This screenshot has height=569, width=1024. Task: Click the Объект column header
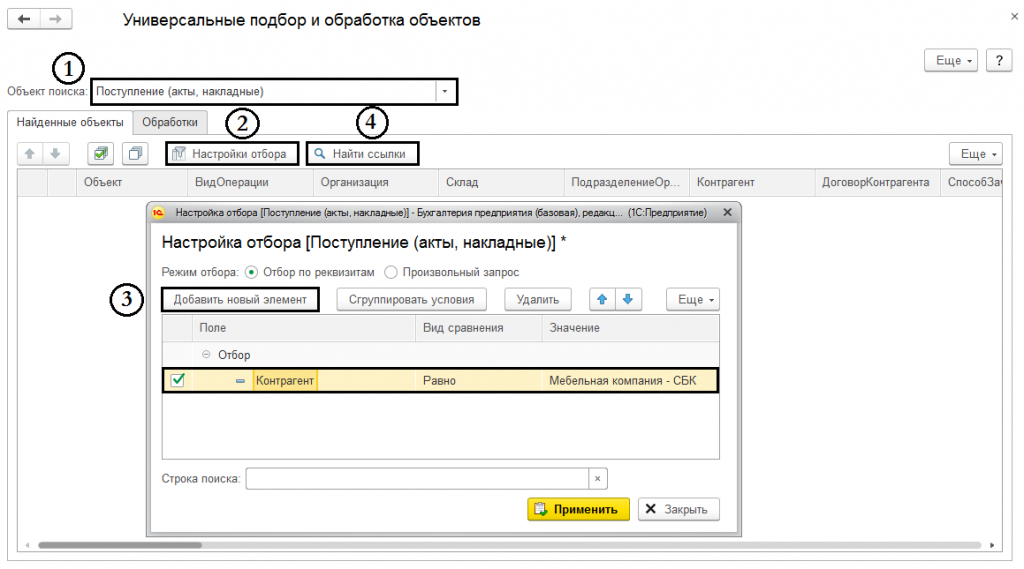click(x=132, y=182)
